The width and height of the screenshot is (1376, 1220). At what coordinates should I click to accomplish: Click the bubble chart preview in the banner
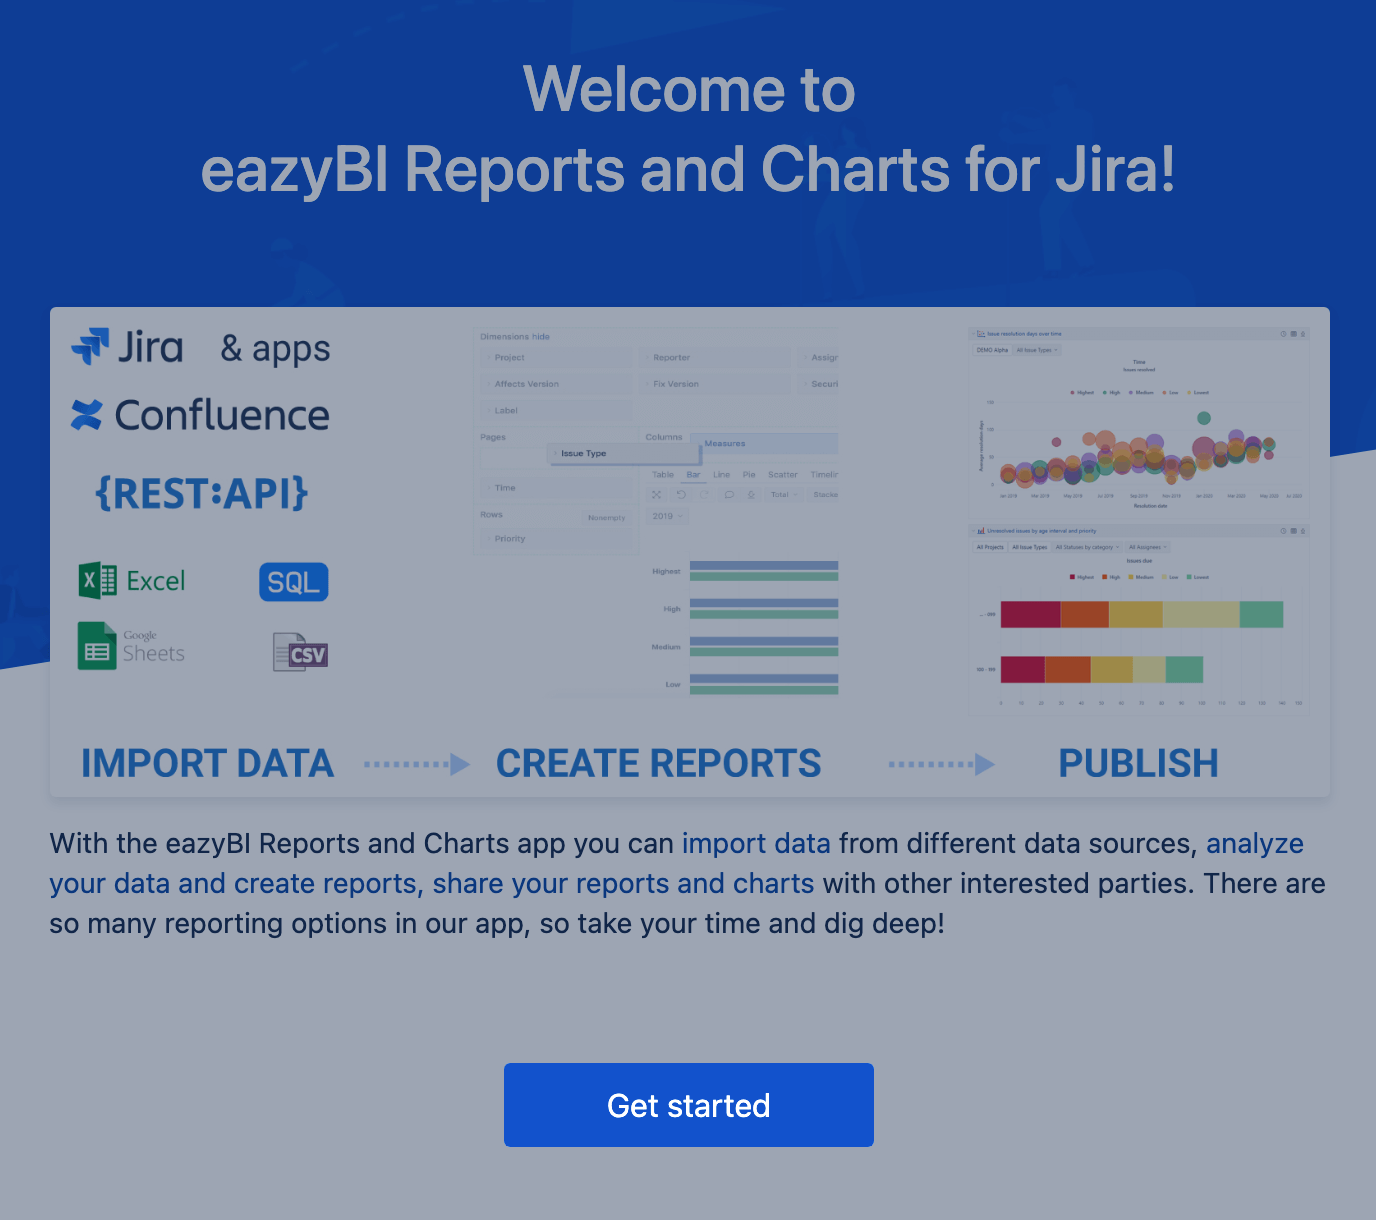coord(1139,420)
